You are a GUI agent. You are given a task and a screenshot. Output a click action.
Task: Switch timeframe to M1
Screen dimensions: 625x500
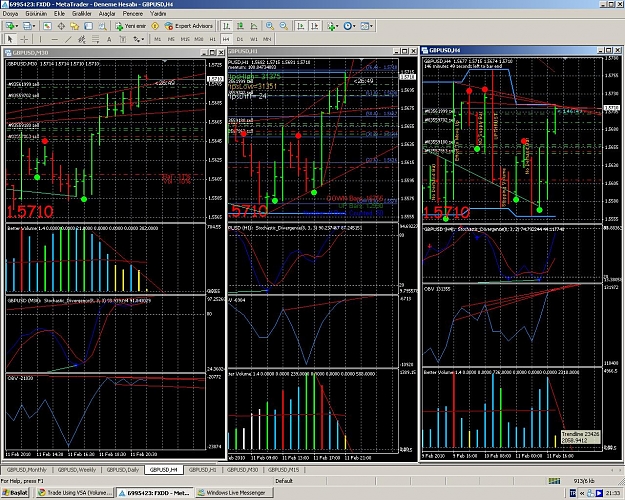pos(157,39)
